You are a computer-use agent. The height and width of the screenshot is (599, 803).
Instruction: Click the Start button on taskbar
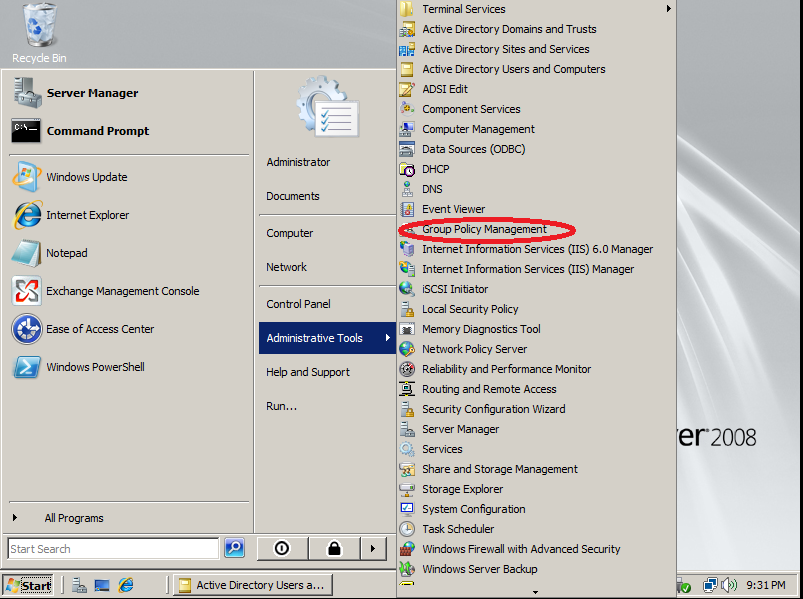[x=28, y=585]
